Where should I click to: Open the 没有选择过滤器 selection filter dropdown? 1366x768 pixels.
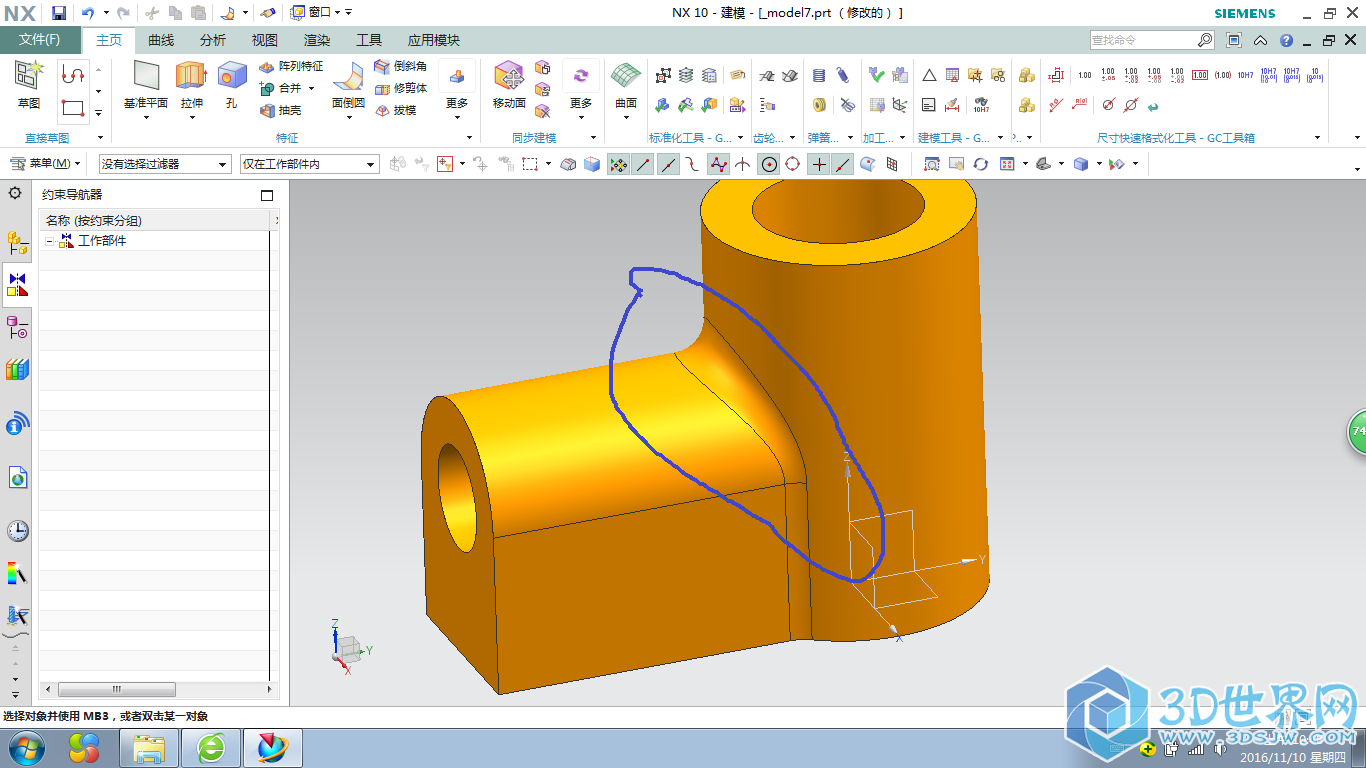pyautogui.click(x=164, y=164)
